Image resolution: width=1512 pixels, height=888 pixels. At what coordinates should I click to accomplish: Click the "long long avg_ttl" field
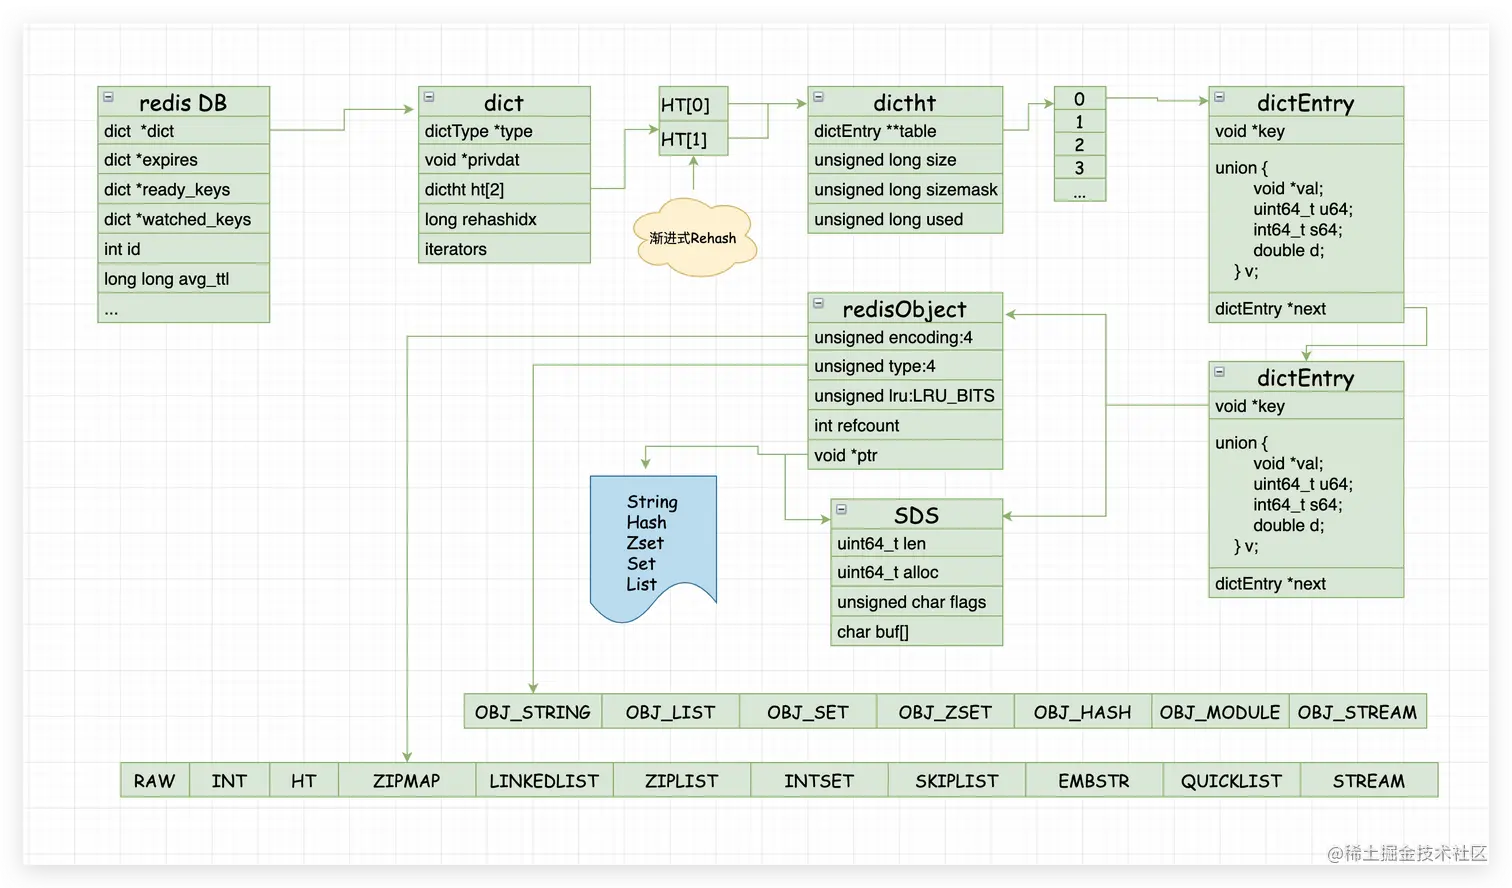click(184, 279)
